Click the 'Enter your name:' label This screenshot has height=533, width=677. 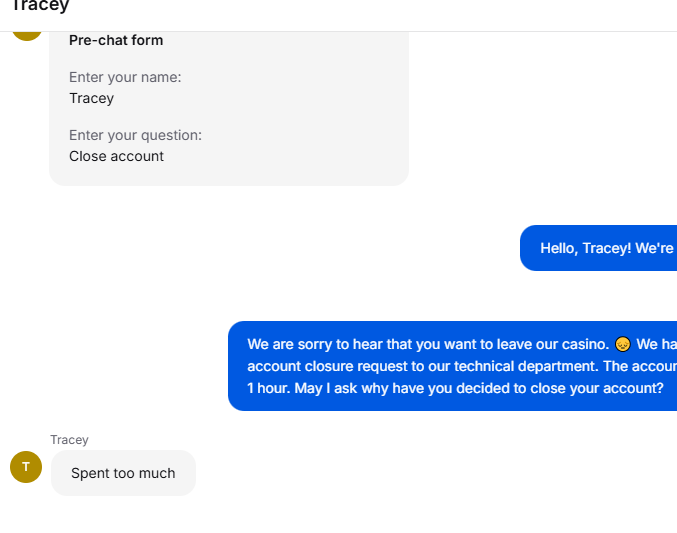(x=125, y=77)
